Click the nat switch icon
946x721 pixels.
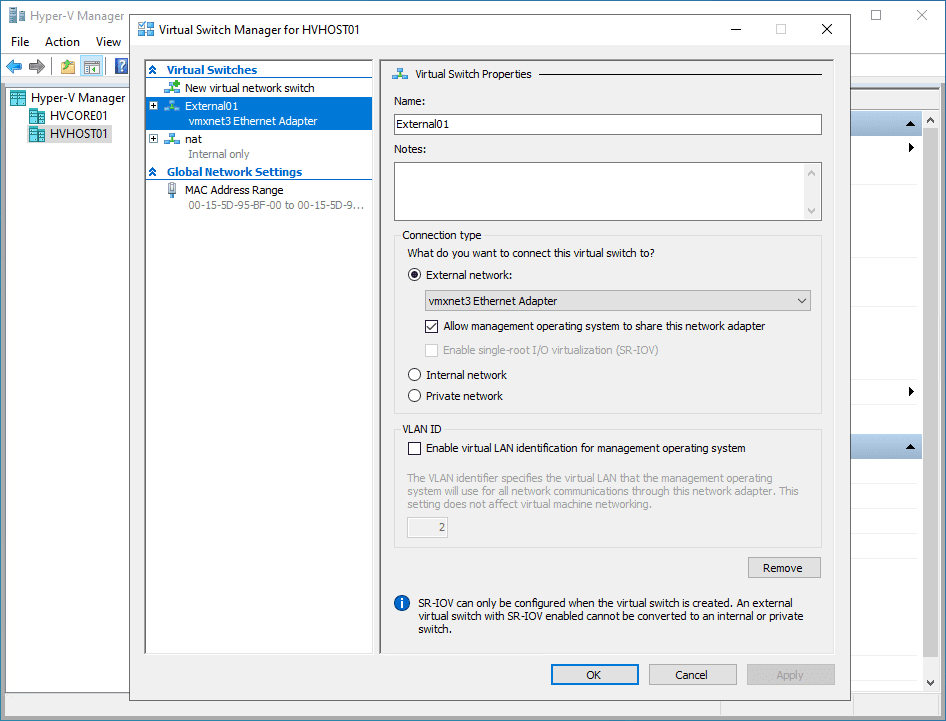tap(172, 139)
